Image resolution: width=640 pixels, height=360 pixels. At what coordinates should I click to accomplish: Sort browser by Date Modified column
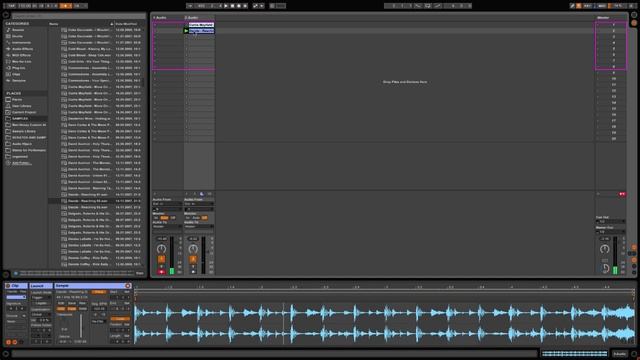pyautogui.click(x=127, y=24)
